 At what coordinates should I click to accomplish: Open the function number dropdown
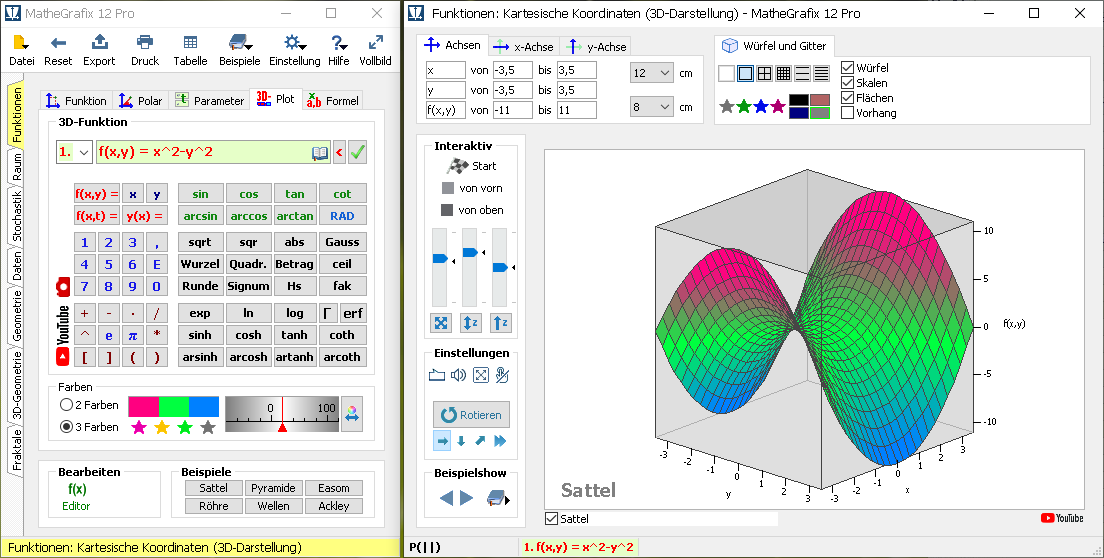tap(84, 152)
